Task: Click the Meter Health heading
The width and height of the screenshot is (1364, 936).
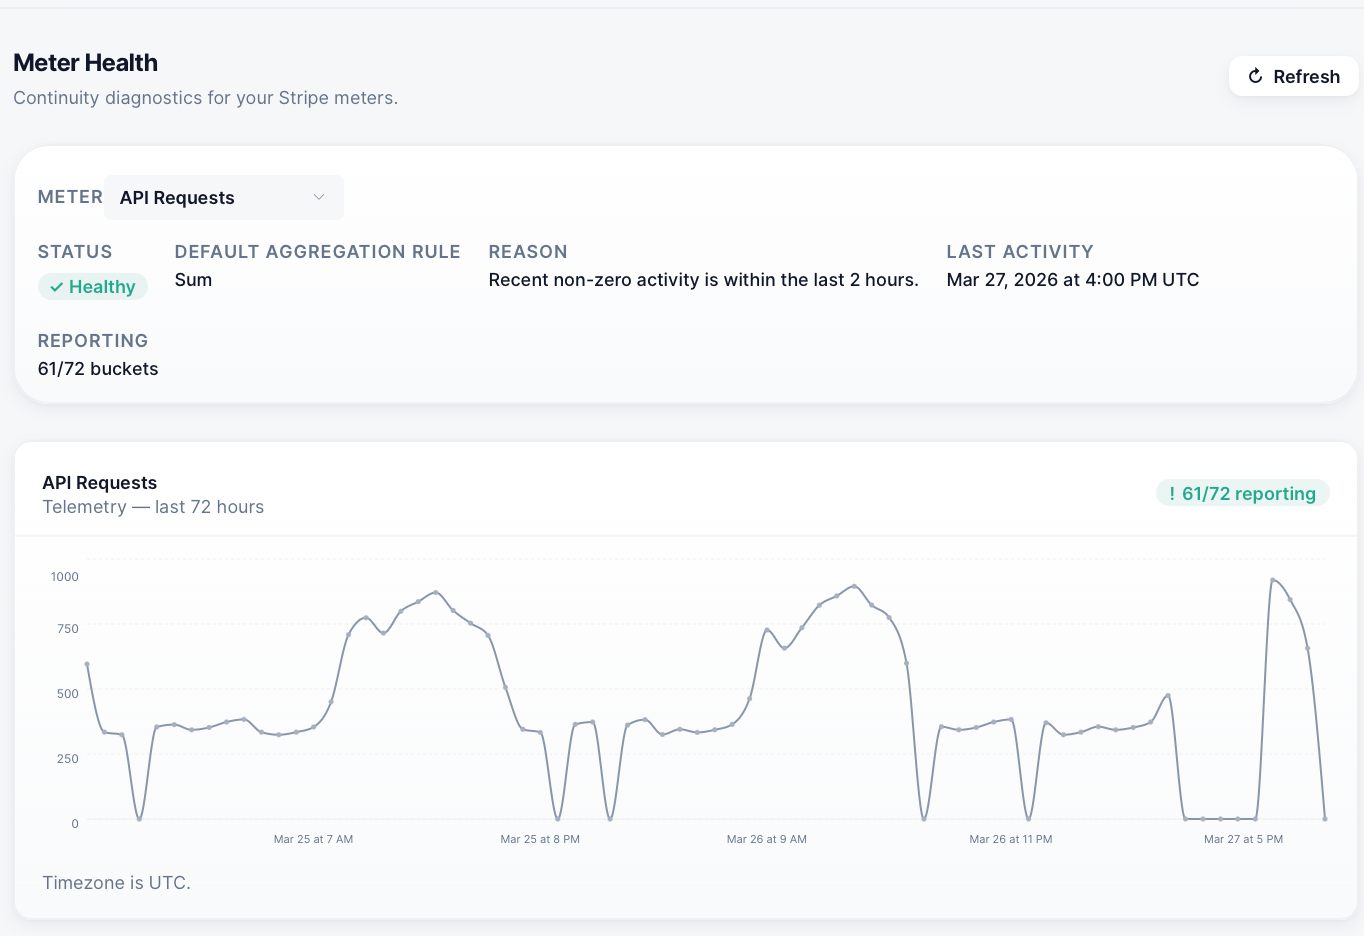Action: [85, 62]
